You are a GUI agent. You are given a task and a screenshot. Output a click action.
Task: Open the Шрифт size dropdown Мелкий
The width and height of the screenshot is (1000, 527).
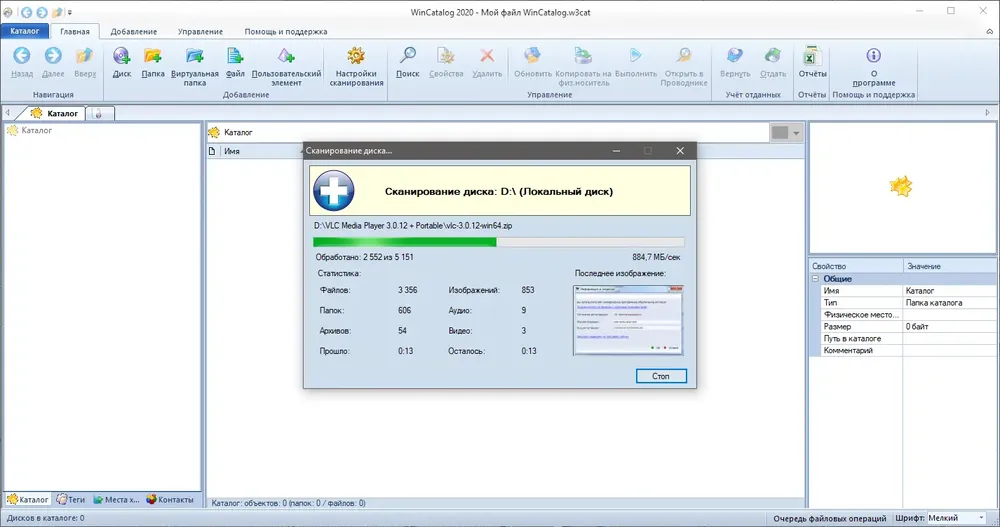[x=957, y=518]
